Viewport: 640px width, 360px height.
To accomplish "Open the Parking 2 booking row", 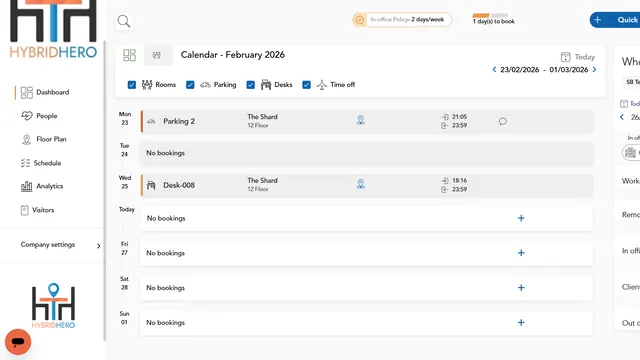I will click(x=367, y=121).
